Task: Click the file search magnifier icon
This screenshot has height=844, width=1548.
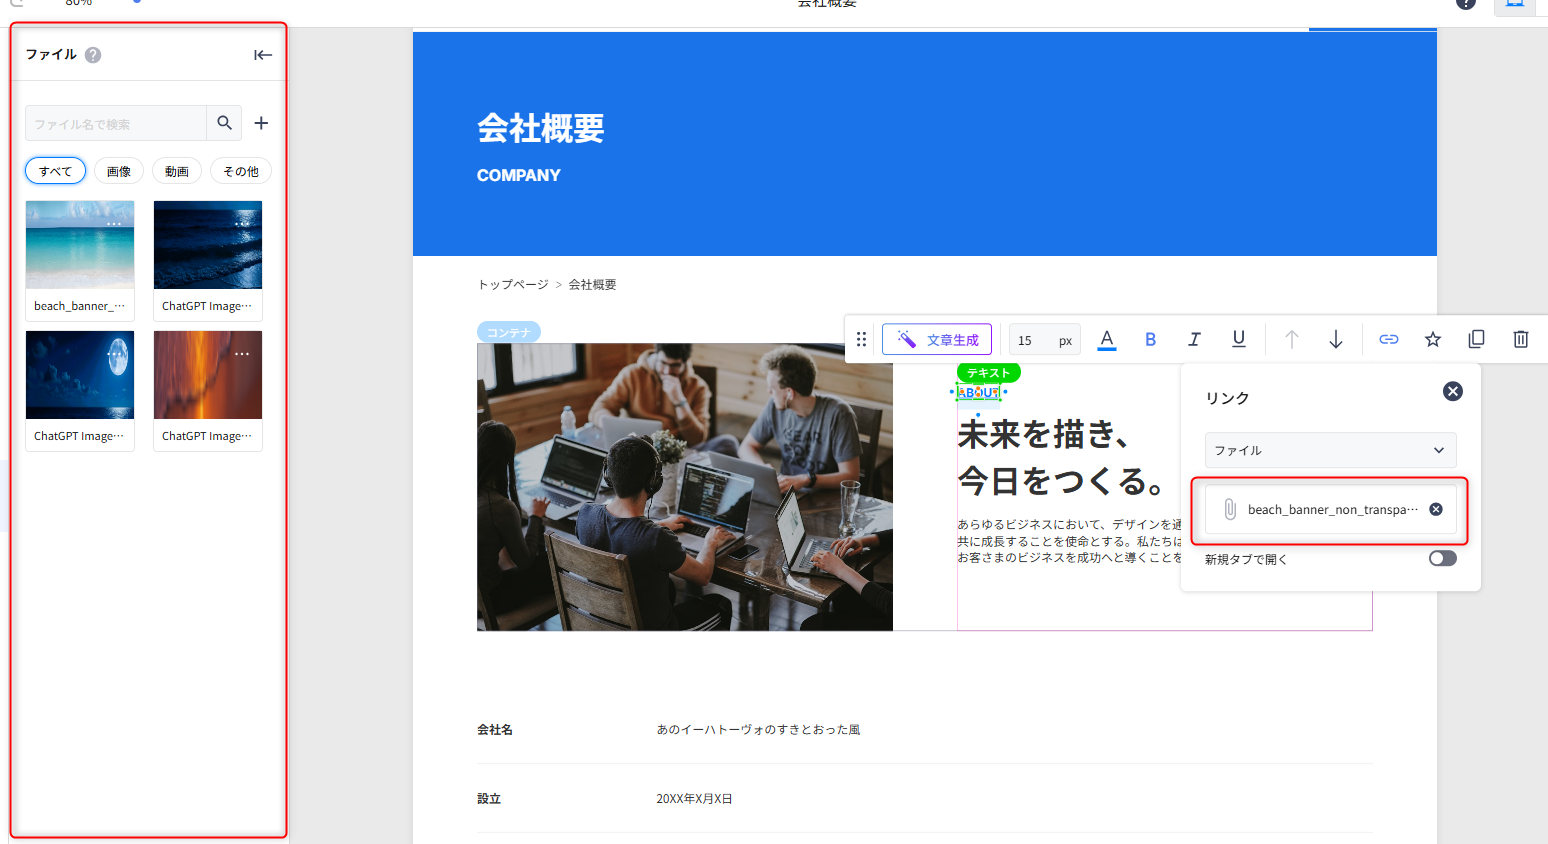Action: point(224,123)
